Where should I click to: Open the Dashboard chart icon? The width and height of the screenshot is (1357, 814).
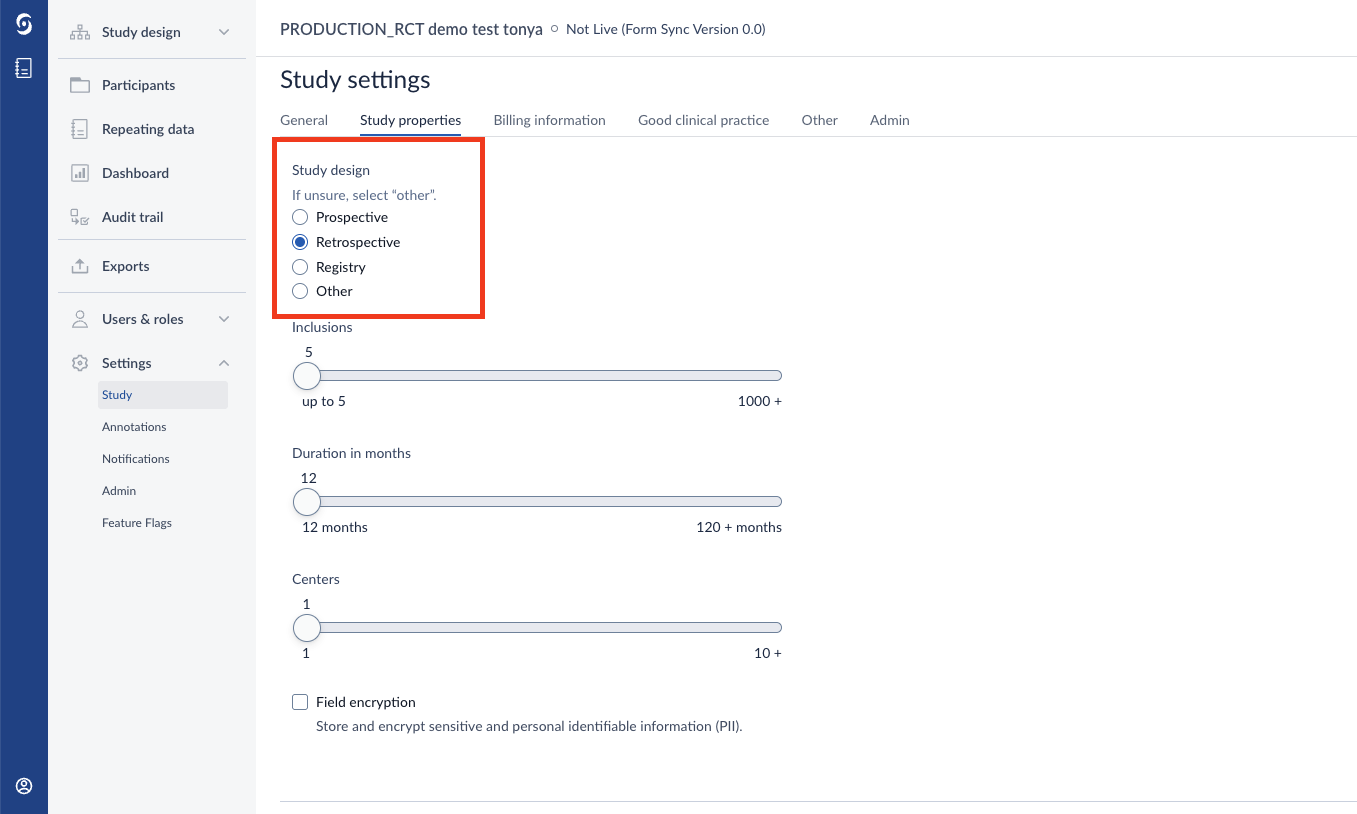click(x=80, y=173)
